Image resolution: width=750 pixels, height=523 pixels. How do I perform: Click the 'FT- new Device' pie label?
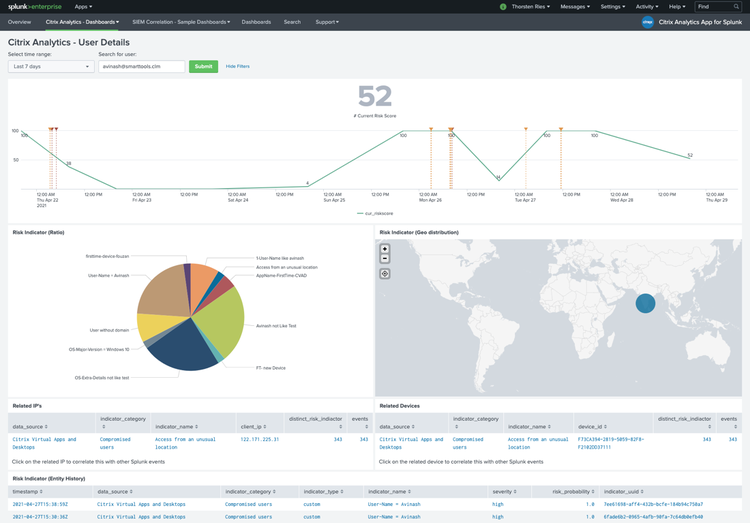pyautogui.click(x=271, y=368)
